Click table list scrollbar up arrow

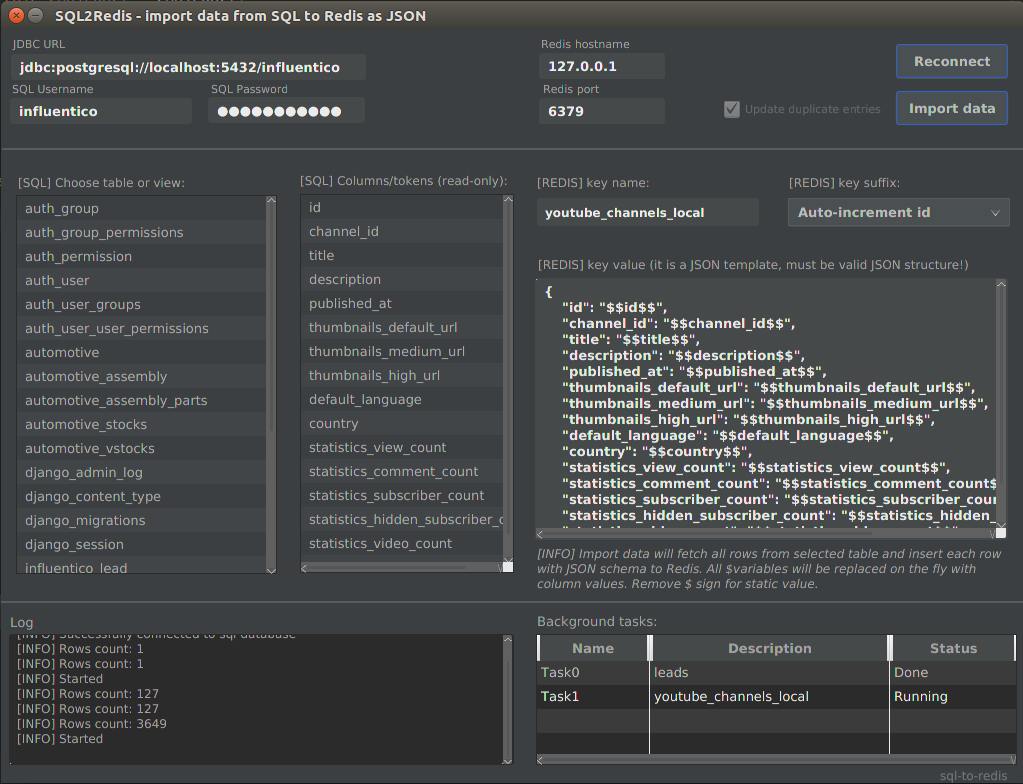[271, 200]
